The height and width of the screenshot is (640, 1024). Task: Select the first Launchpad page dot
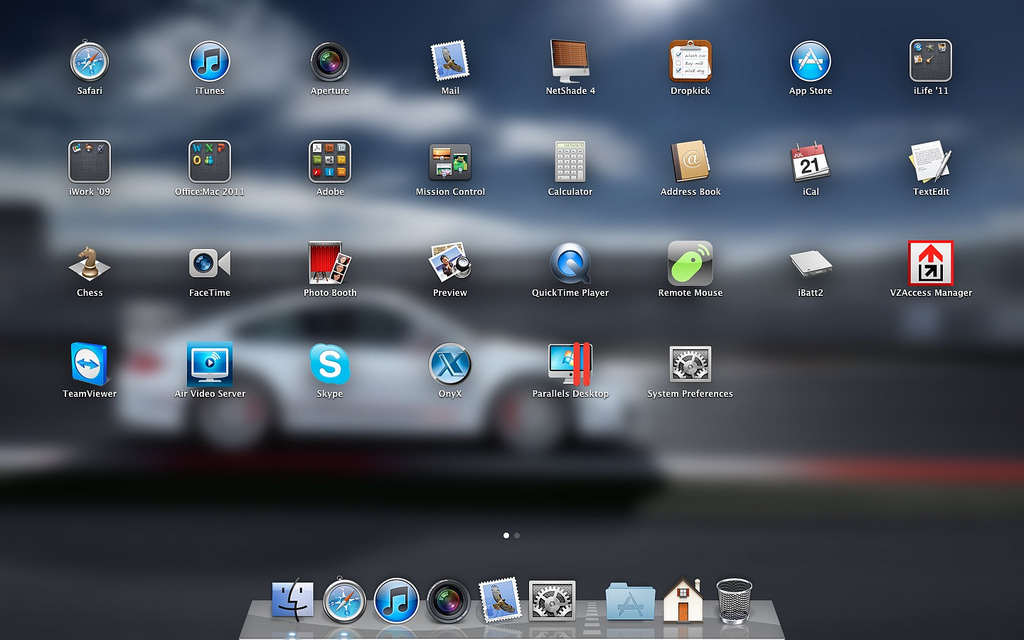[506, 536]
